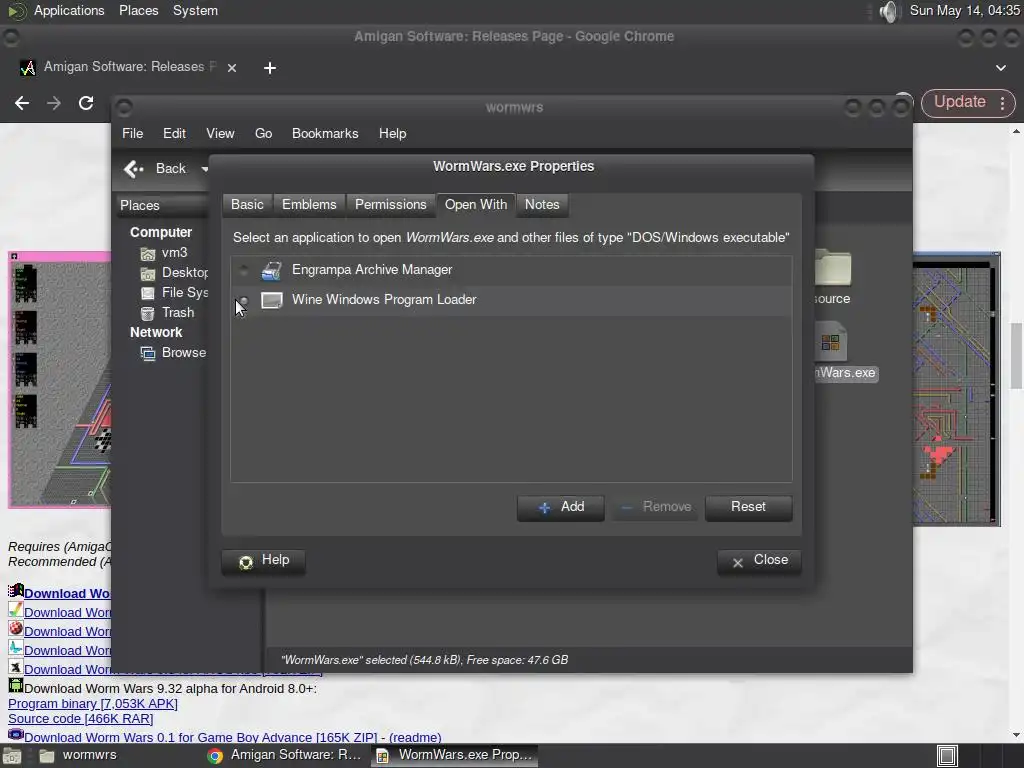Click the Windows flag icon by first Download link
The width and height of the screenshot is (1024, 768).
16,591
